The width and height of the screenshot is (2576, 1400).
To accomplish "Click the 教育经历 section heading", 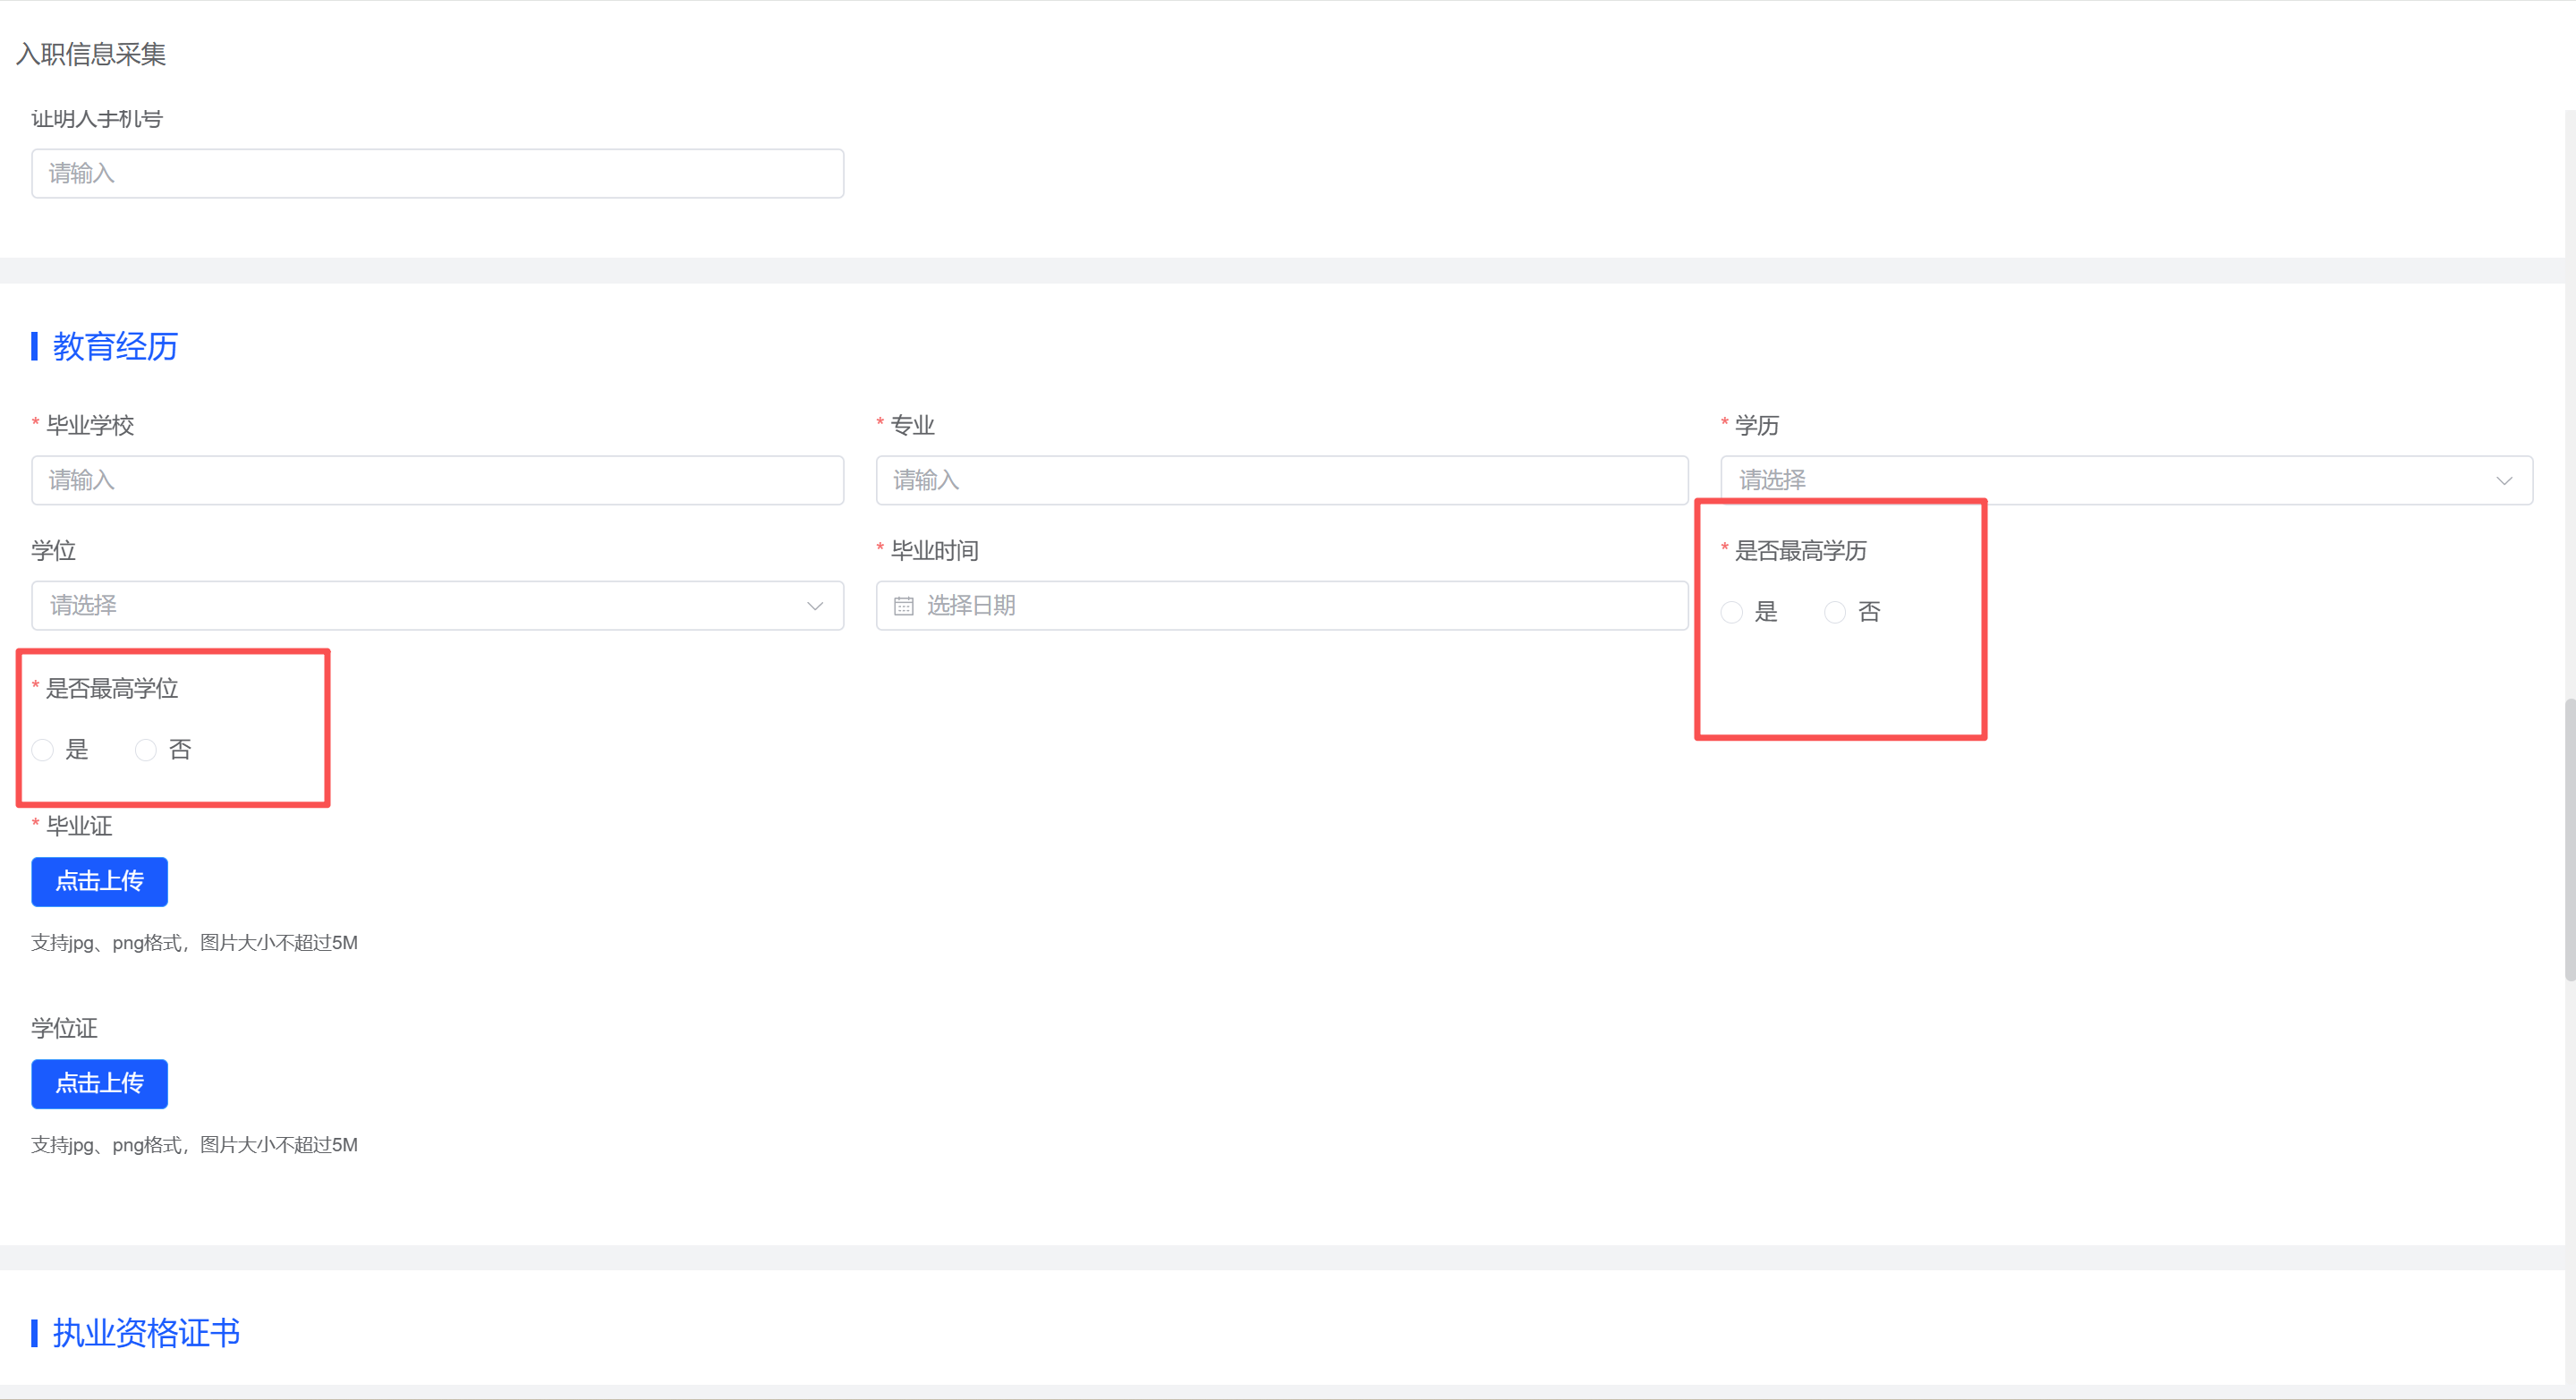I will click(115, 347).
